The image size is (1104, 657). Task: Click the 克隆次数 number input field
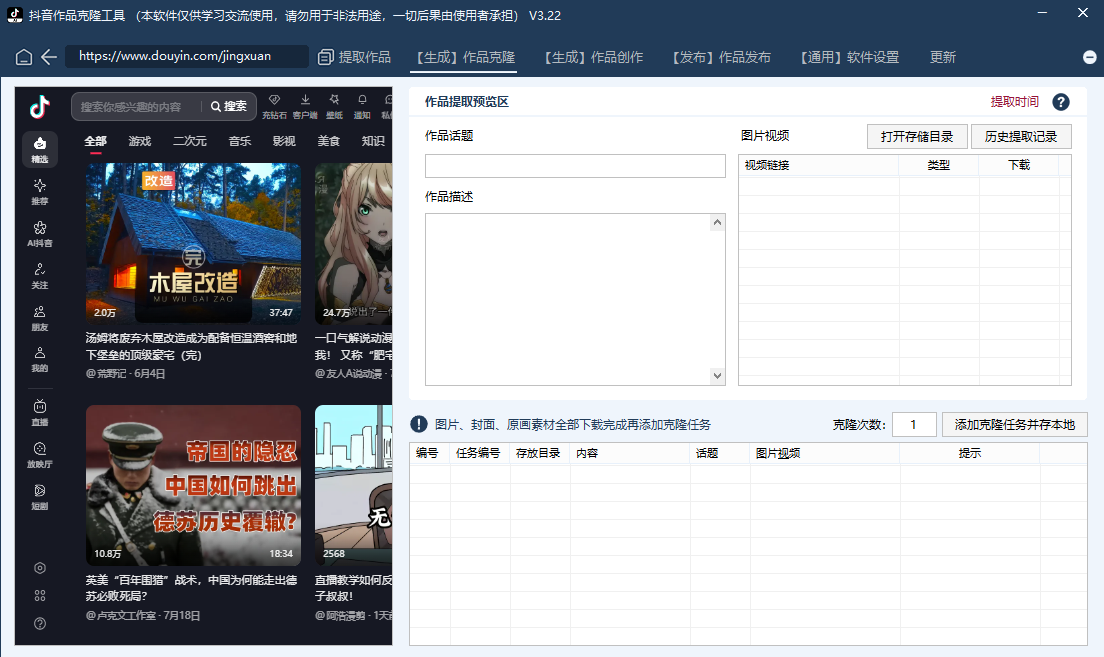click(x=913, y=424)
